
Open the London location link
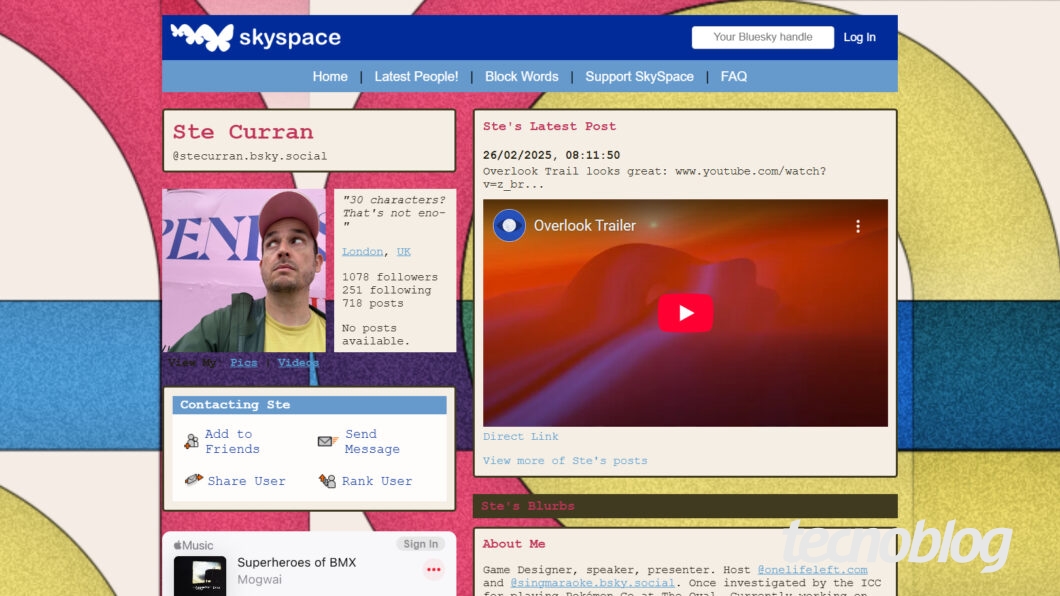click(362, 251)
